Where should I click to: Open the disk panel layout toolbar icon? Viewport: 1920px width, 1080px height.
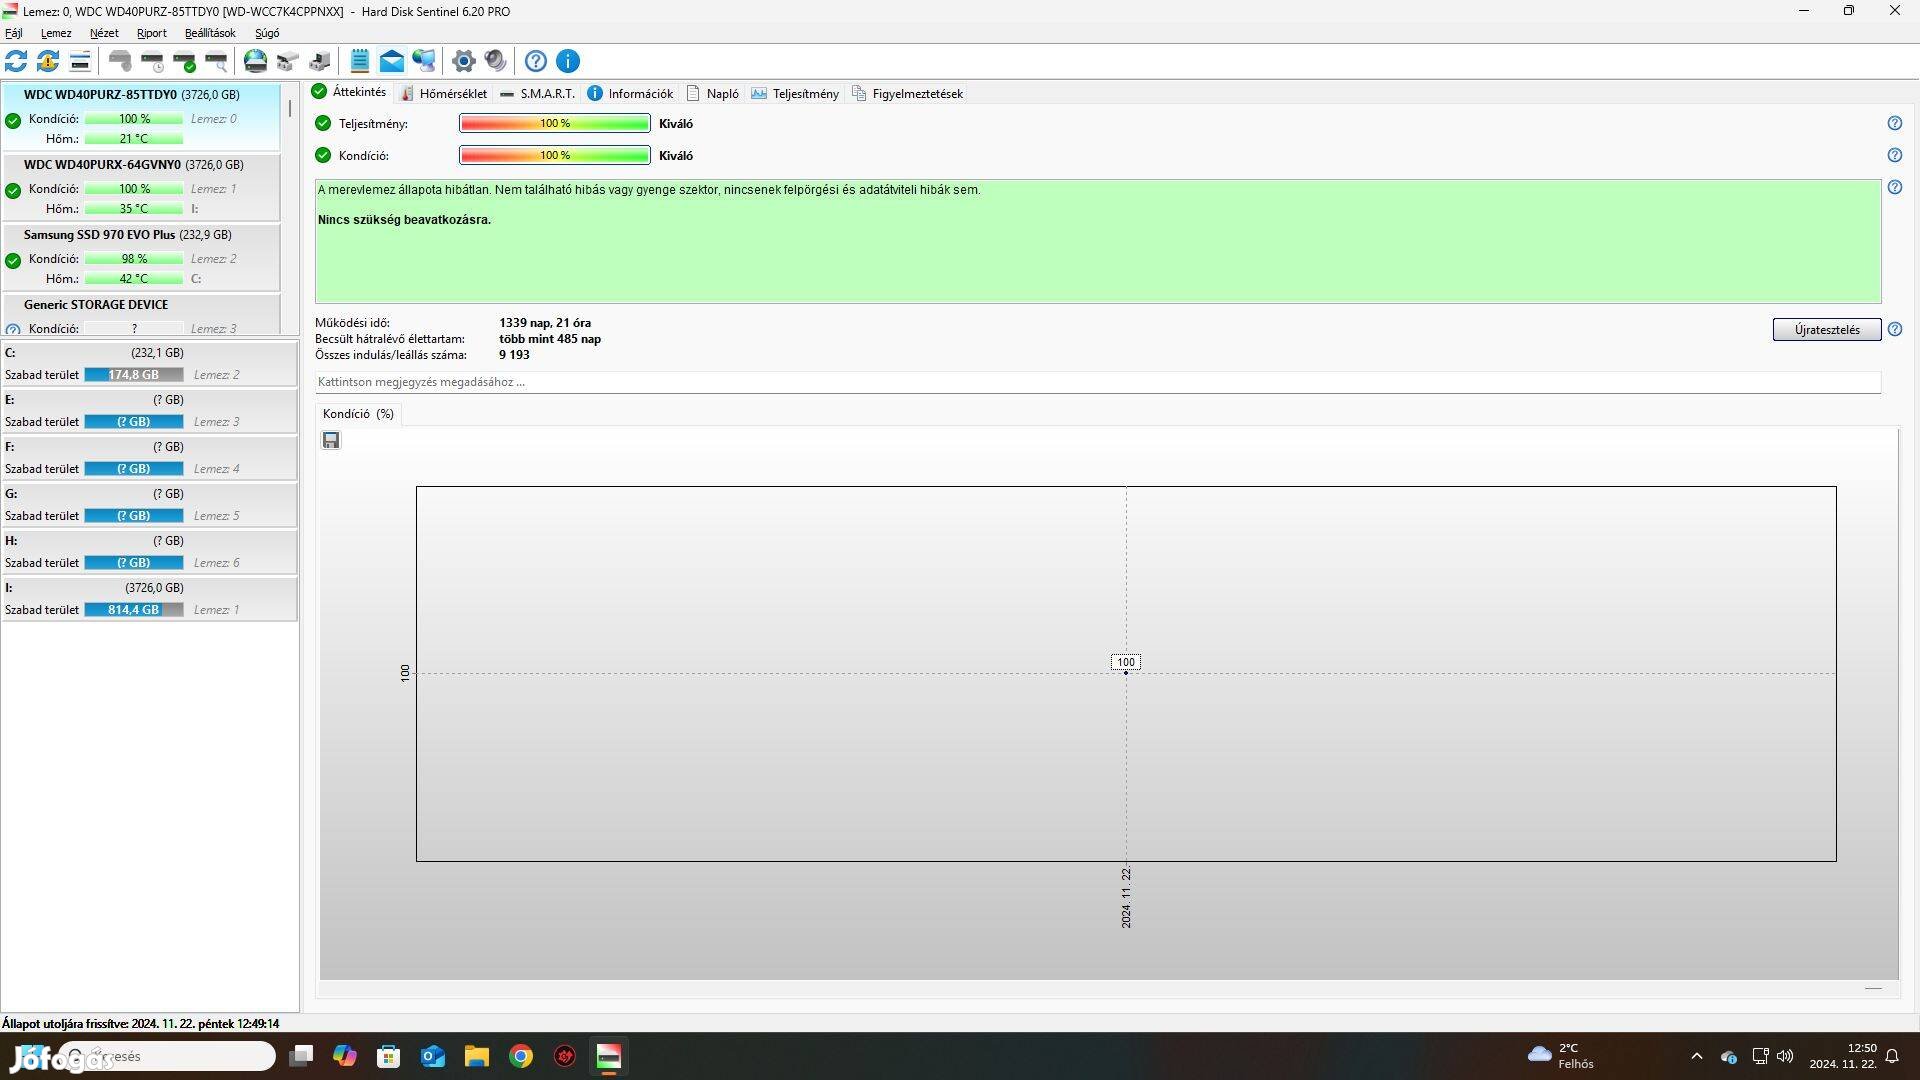coord(80,61)
